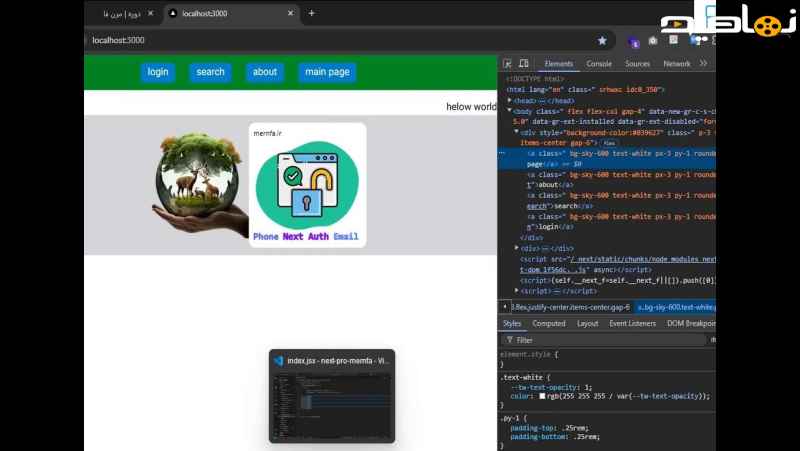
Task: Click the login button on the page
Action: [158, 72]
